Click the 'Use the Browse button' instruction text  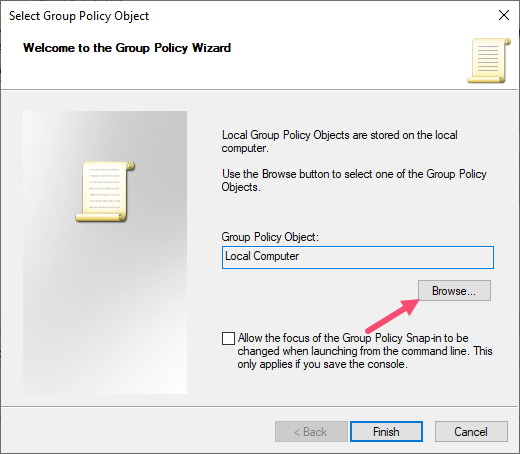point(354,180)
